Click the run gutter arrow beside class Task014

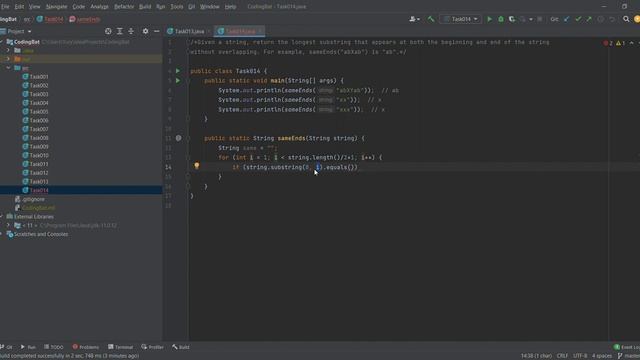178,71
